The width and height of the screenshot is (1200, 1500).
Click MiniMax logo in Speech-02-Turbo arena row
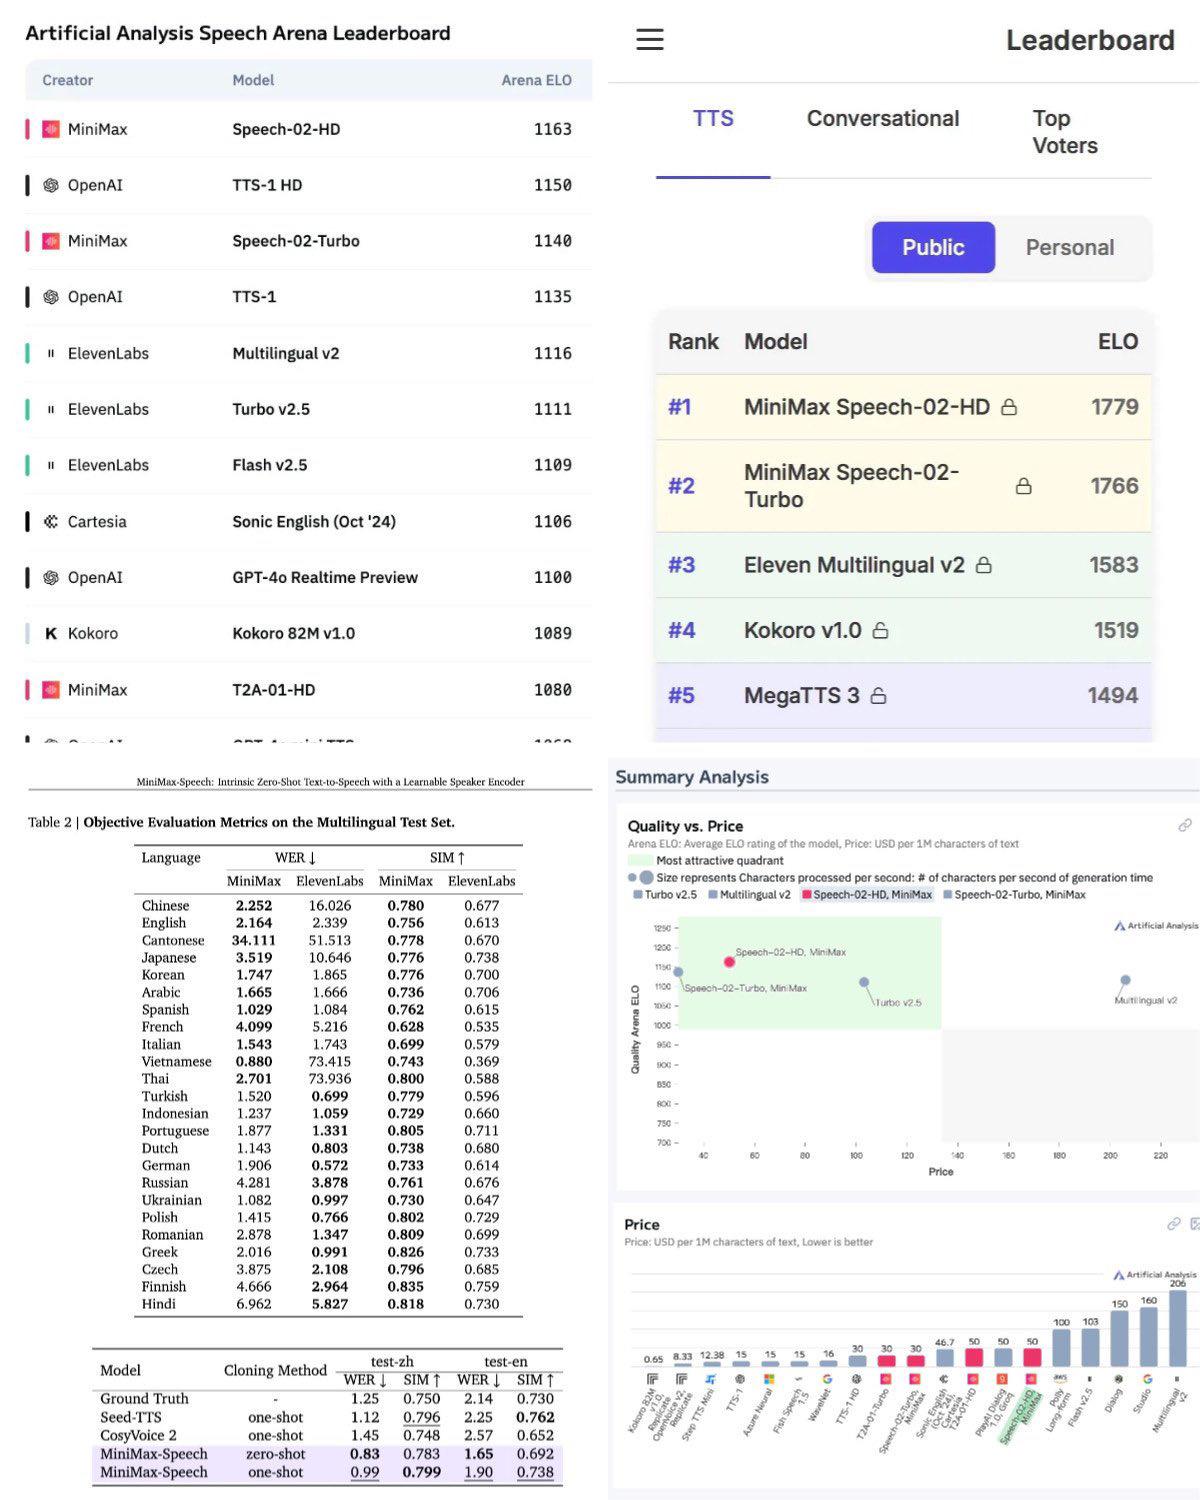click(51, 241)
